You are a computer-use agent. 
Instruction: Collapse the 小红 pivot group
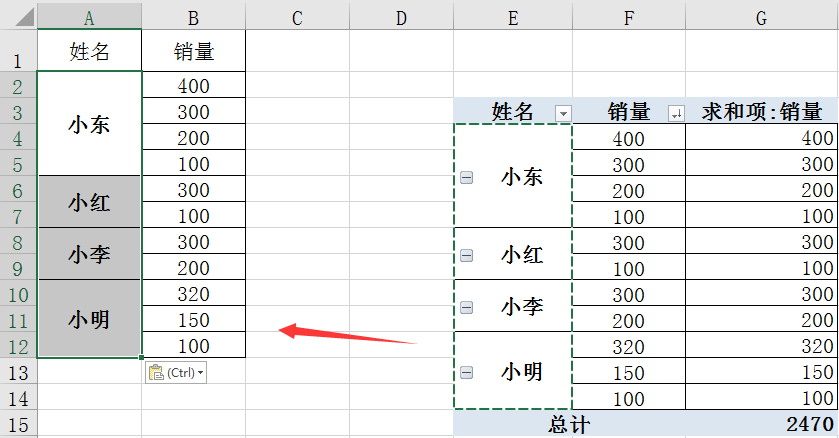pyautogui.click(x=467, y=255)
